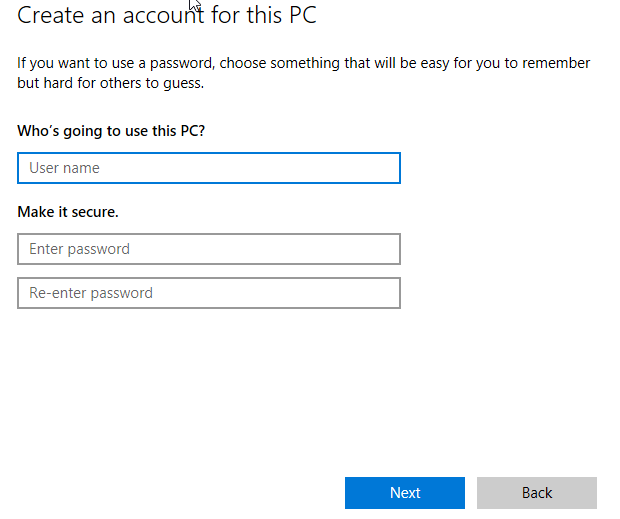Click Next to continue account creation
Viewport: 620px width, 519px height.
[x=404, y=493]
